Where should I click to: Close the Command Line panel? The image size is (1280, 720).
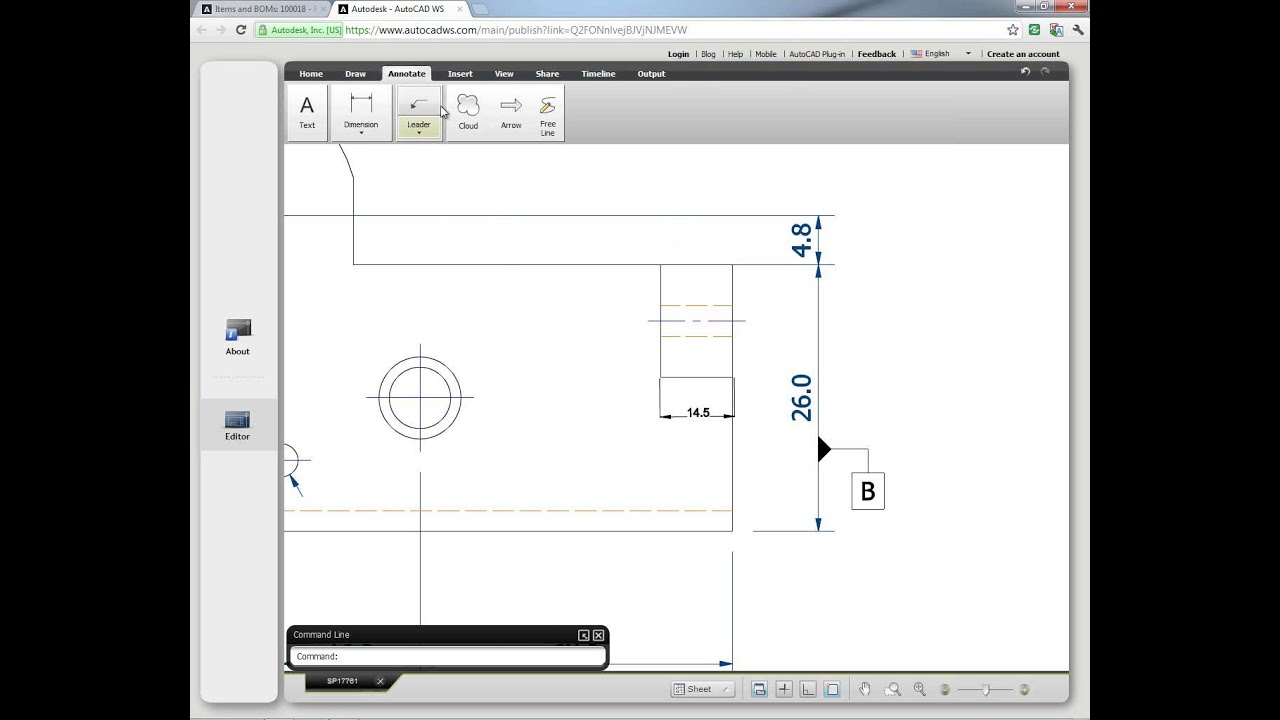pos(598,635)
